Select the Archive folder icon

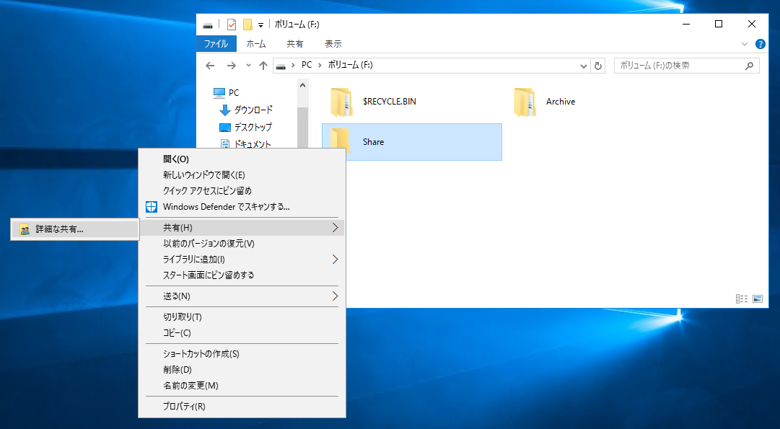point(525,102)
